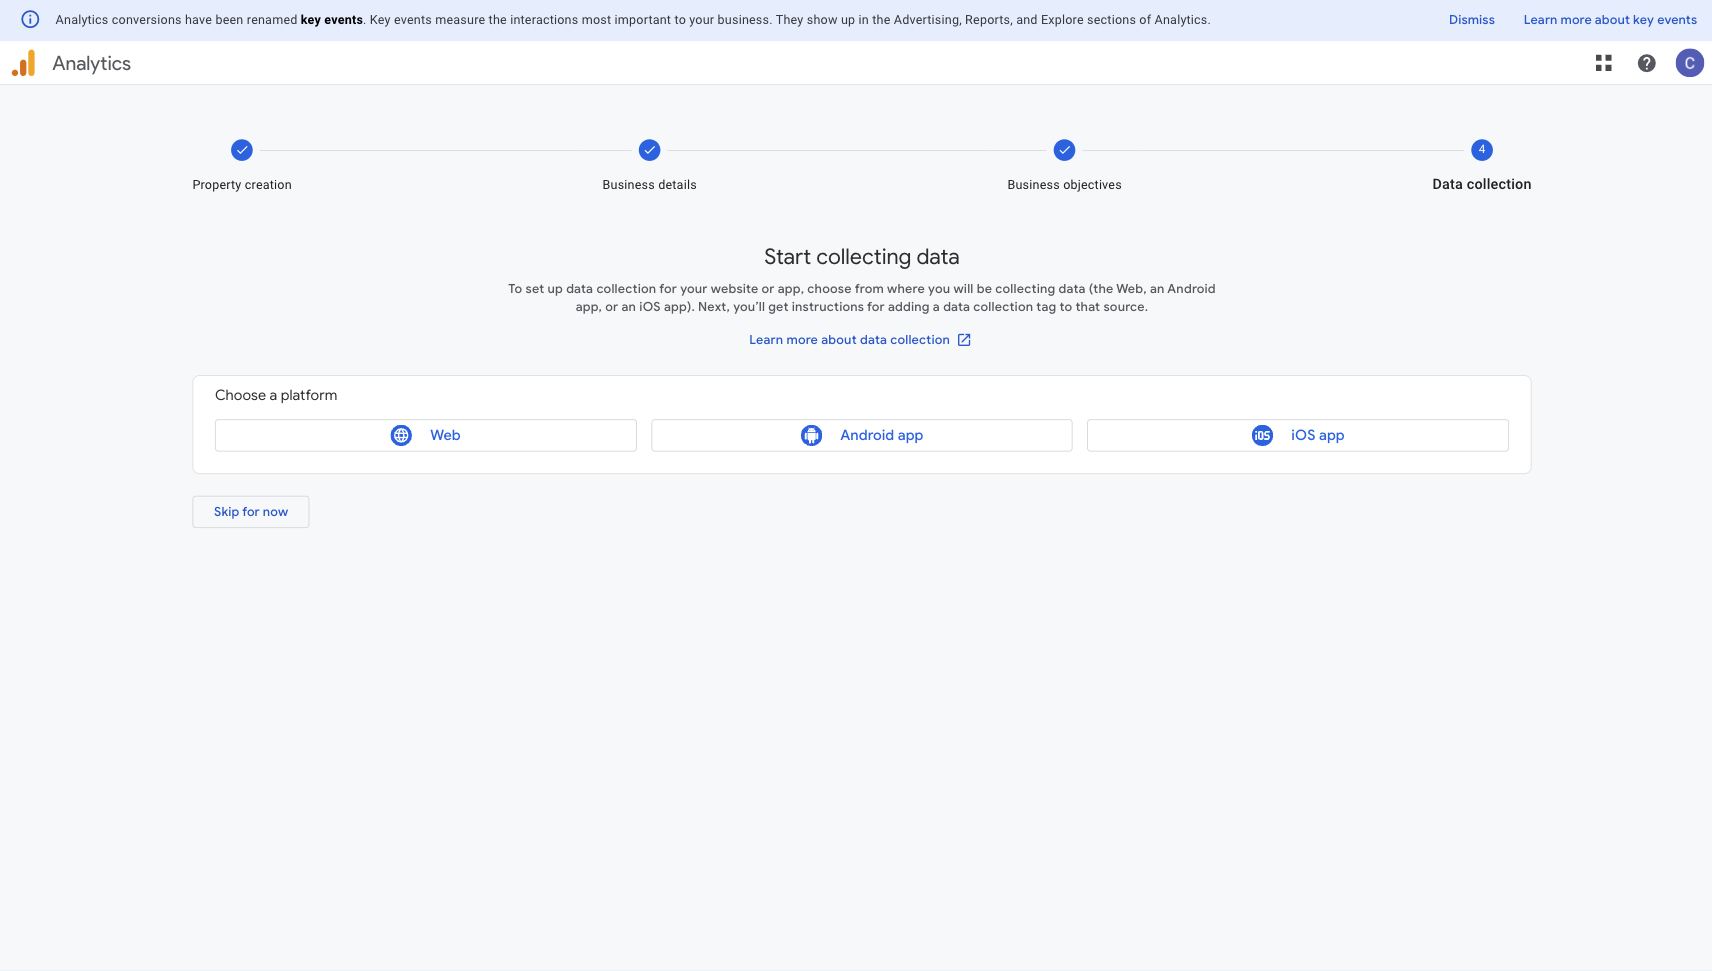Dismiss the key events banner
The height and width of the screenshot is (971, 1712).
[1471, 20]
